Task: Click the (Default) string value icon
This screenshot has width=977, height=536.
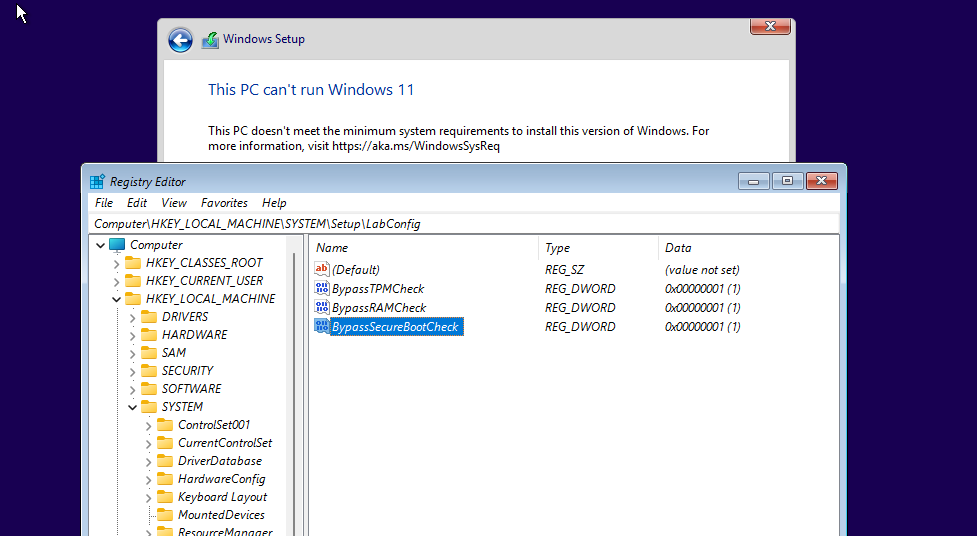Action: click(x=322, y=269)
